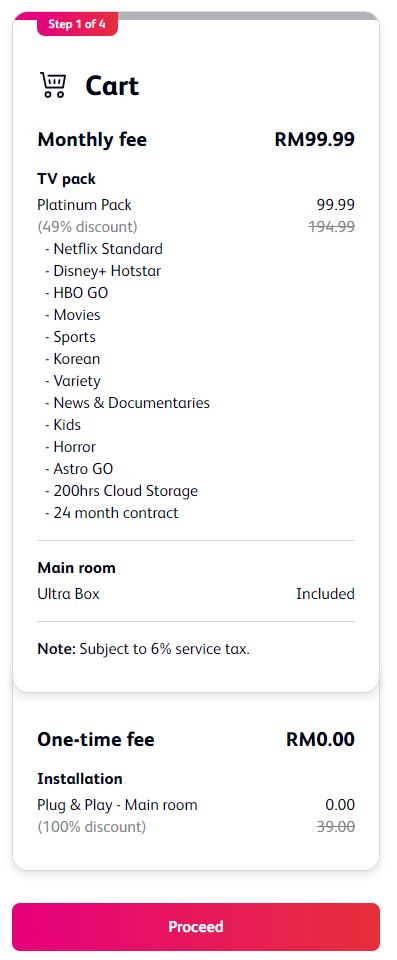397x960 pixels.
Task: Click the HBO GO list item
Action: click(x=77, y=293)
